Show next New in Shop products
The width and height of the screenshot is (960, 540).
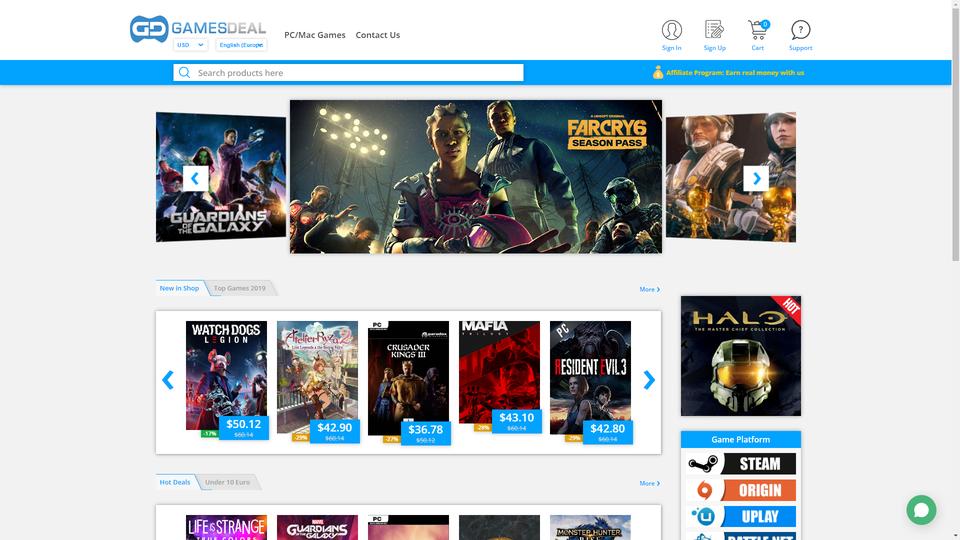click(649, 380)
